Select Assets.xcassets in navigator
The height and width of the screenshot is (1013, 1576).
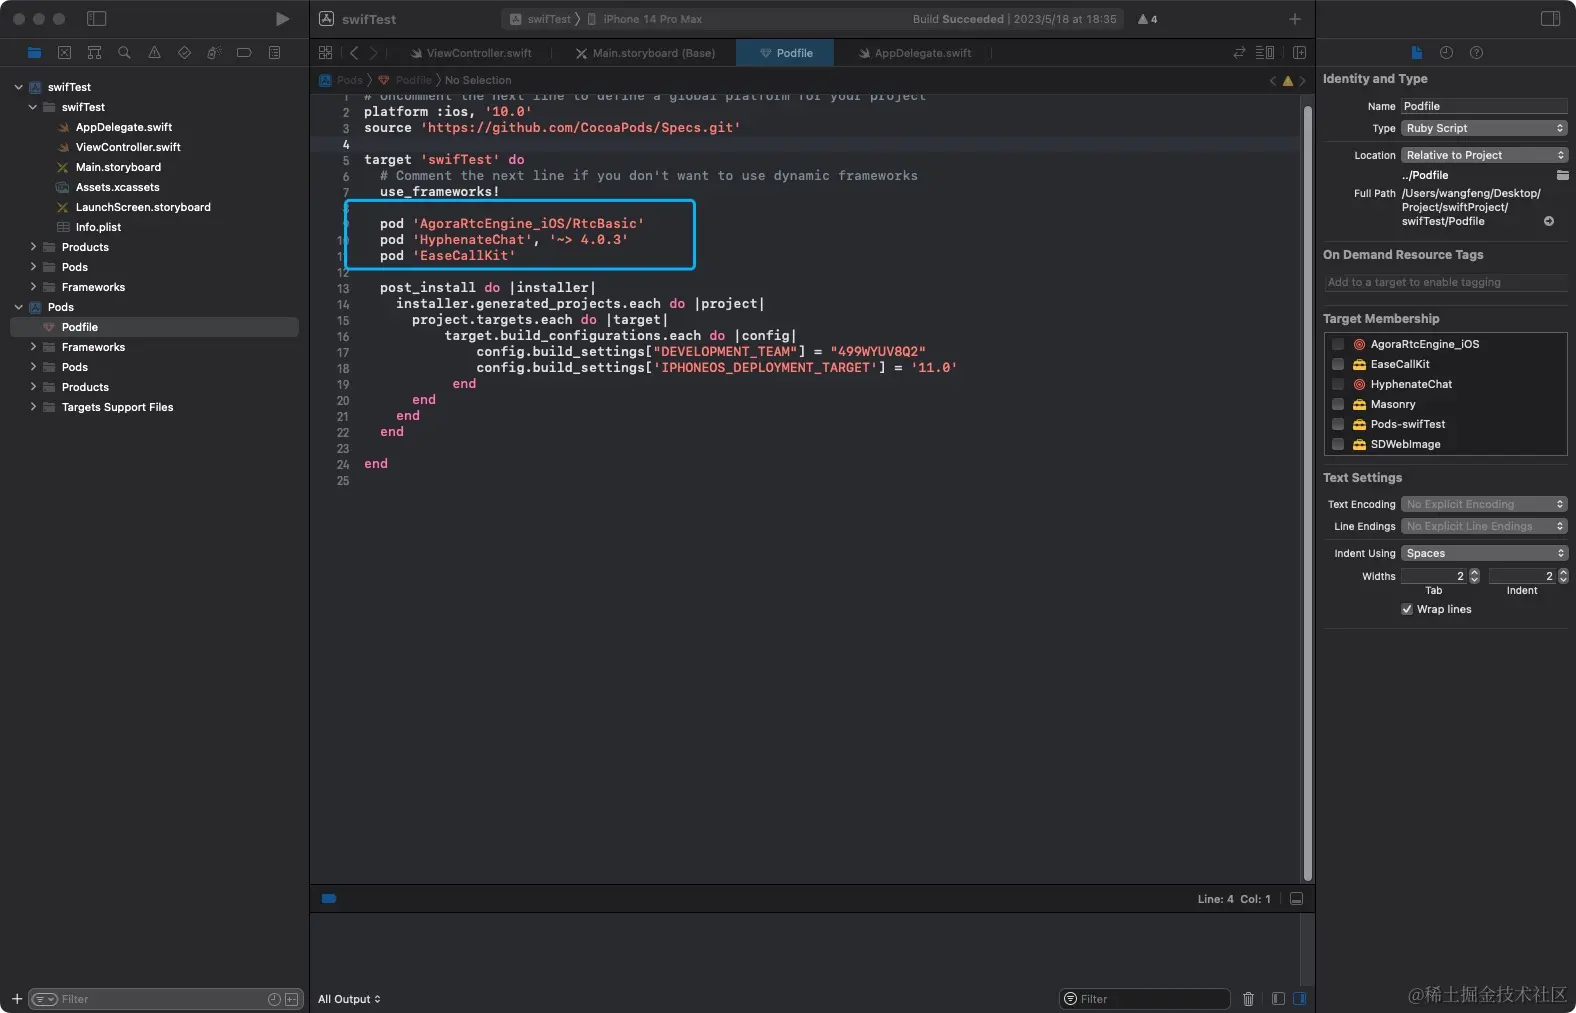[117, 187]
